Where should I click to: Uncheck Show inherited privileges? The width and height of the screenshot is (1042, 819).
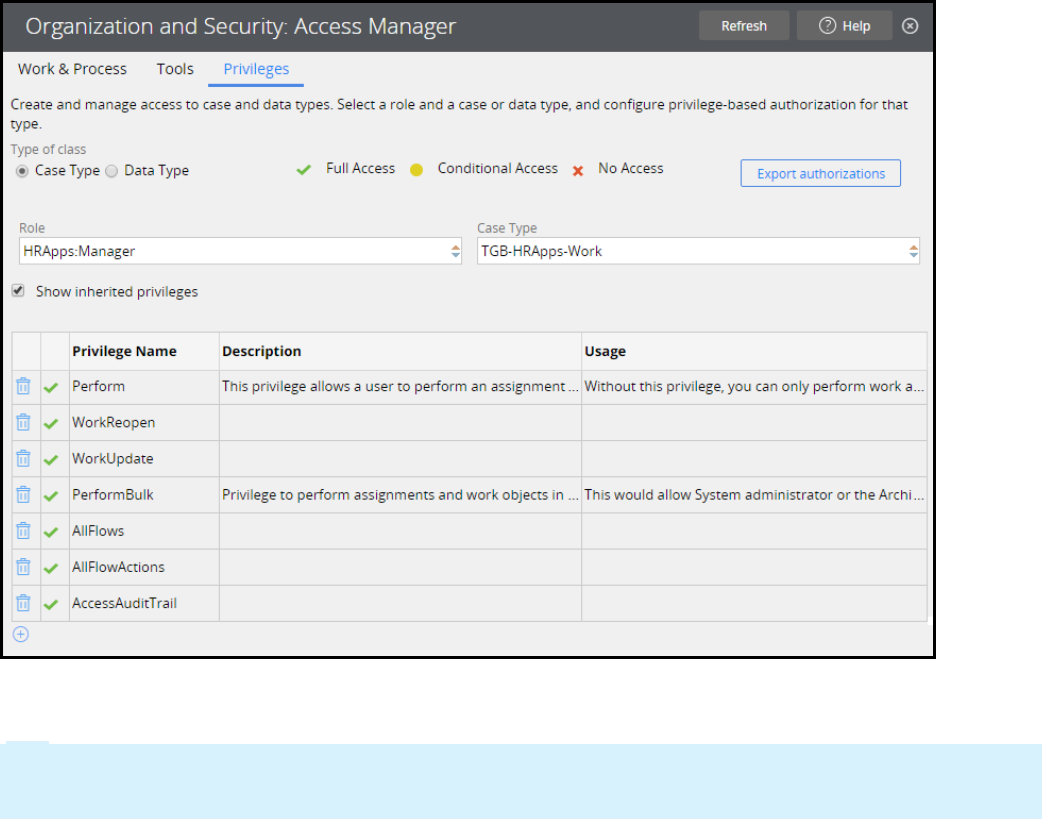point(18,291)
